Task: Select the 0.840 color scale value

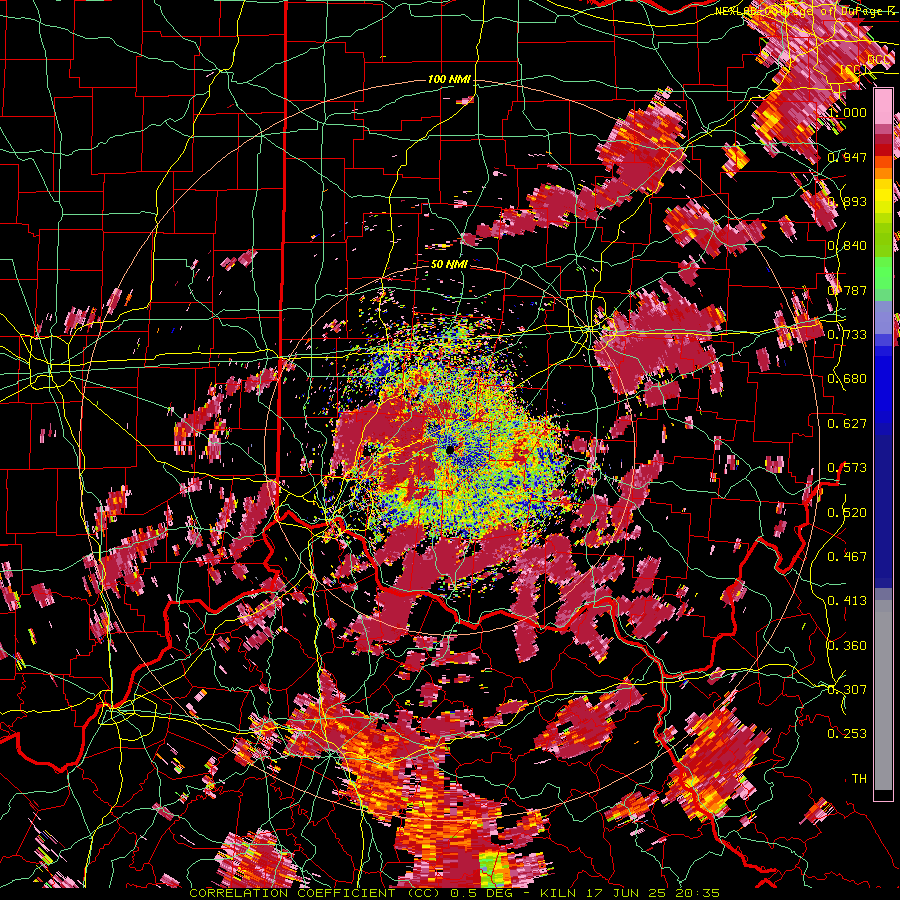Action: pyautogui.click(x=847, y=246)
